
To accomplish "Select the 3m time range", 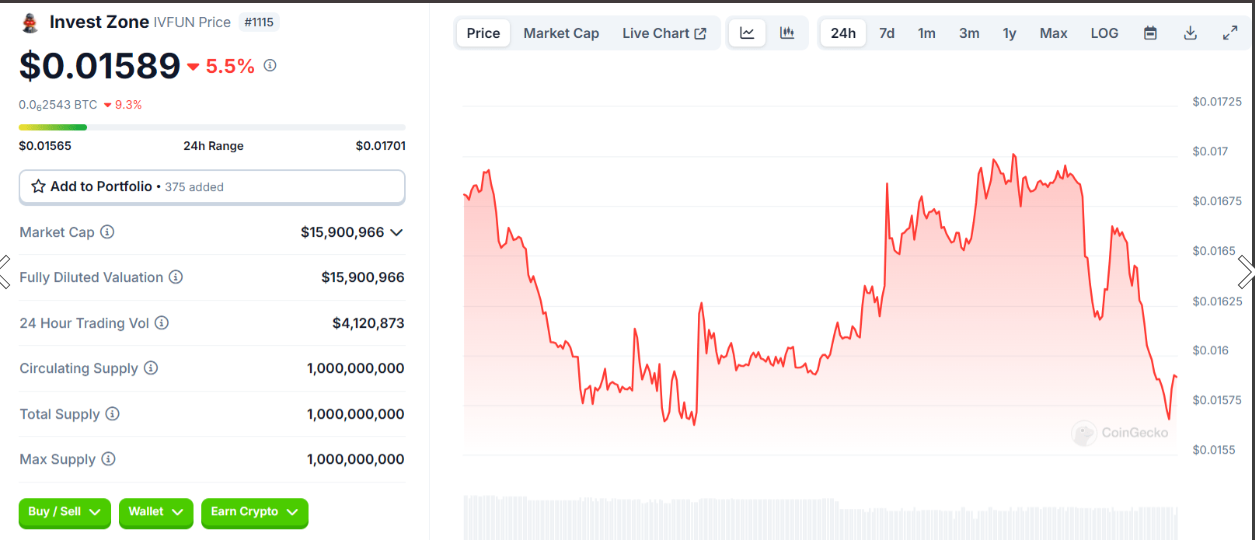I will [969, 33].
